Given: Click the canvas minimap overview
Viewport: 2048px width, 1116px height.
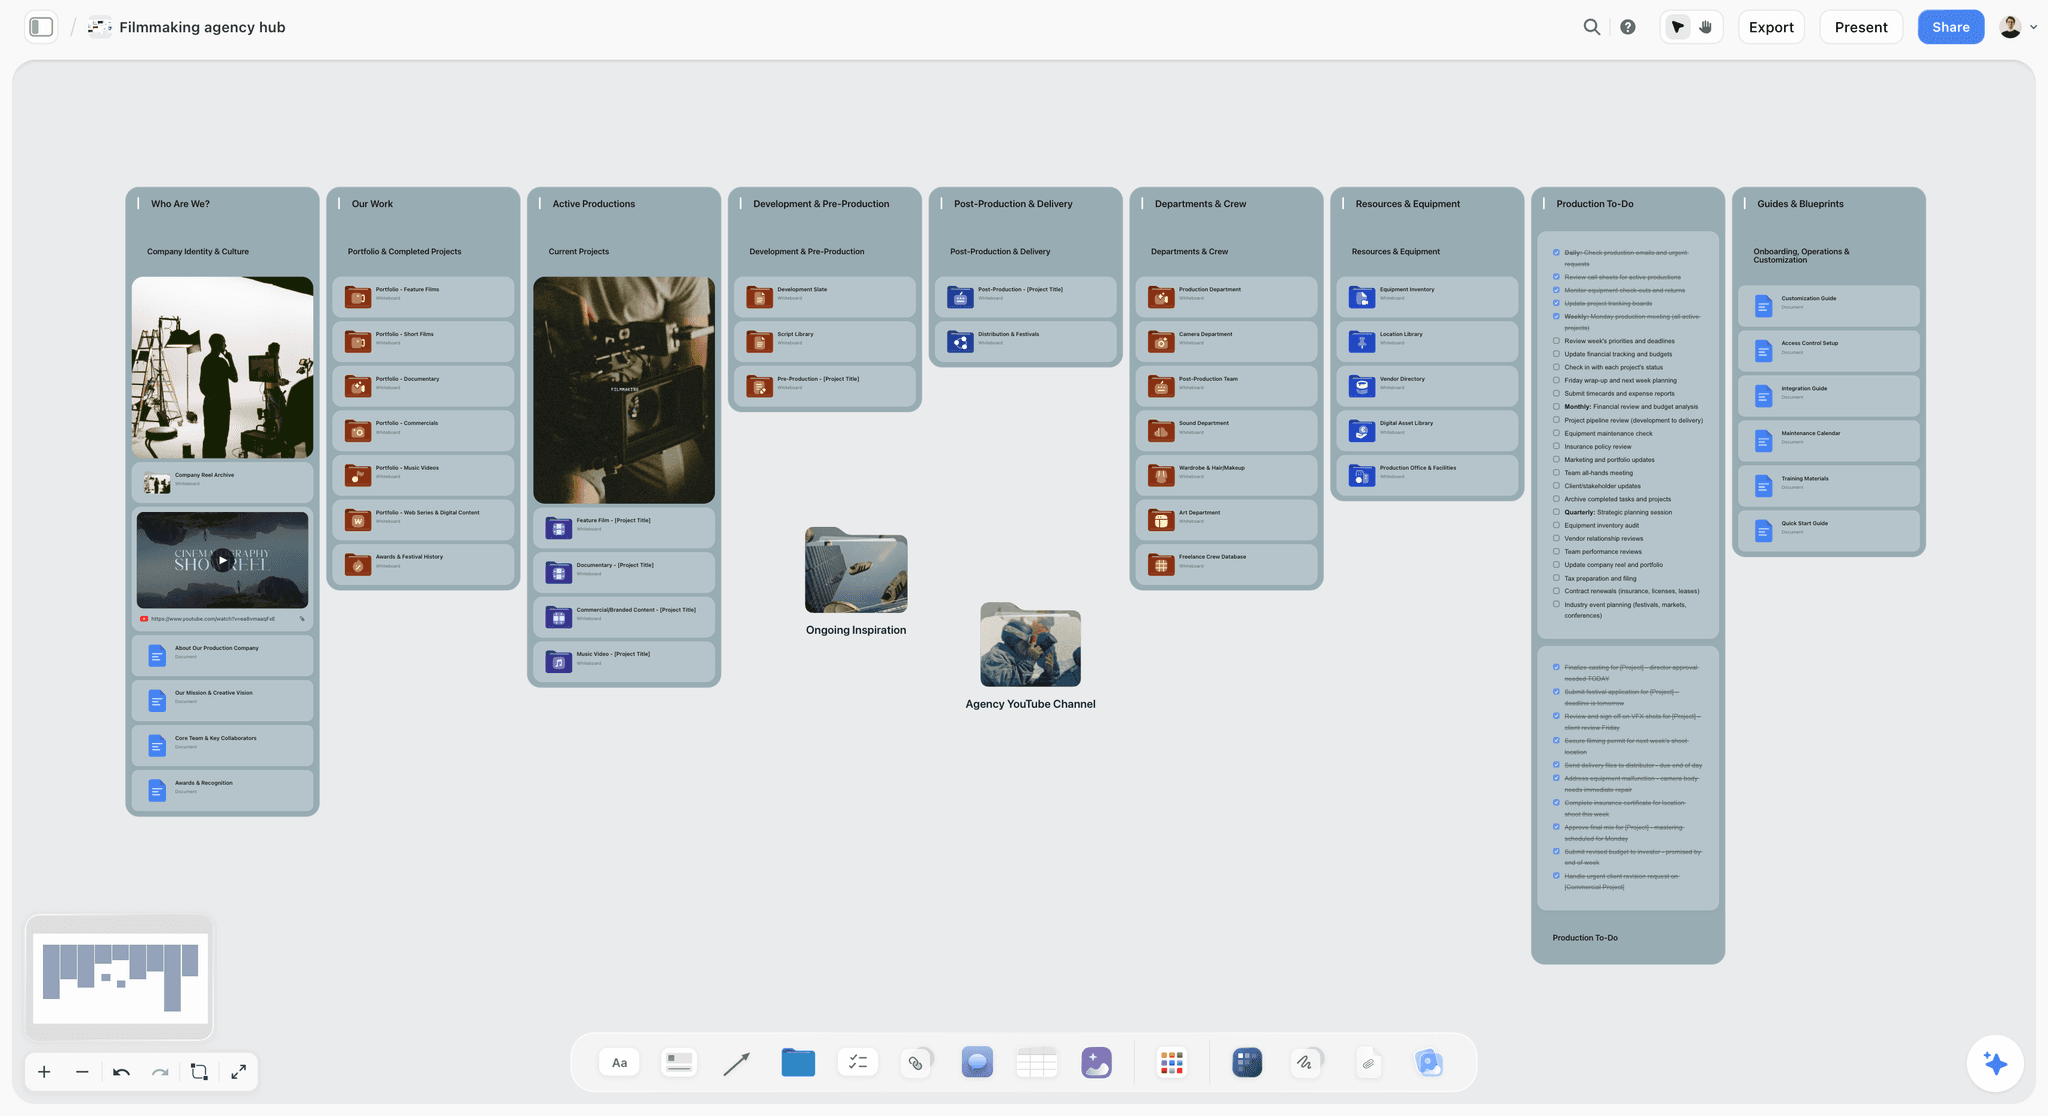Looking at the screenshot, I should pyautogui.click(x=120, y=978).
